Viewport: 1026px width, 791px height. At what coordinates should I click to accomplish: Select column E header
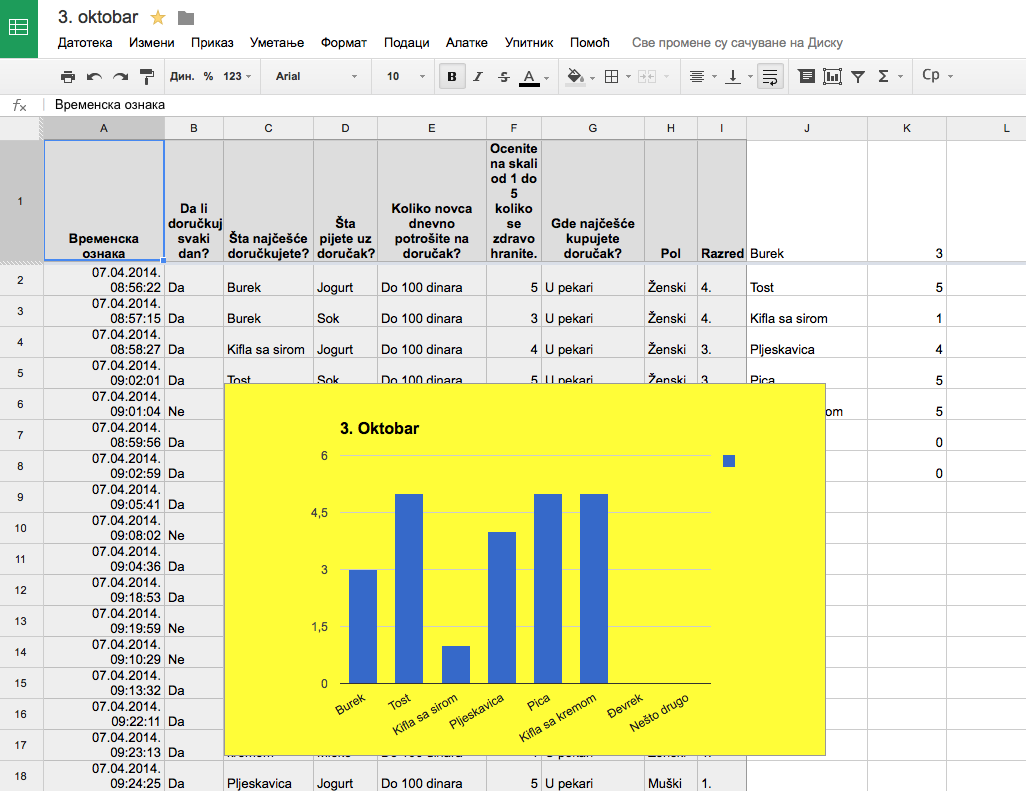click(x=432, y=128)
